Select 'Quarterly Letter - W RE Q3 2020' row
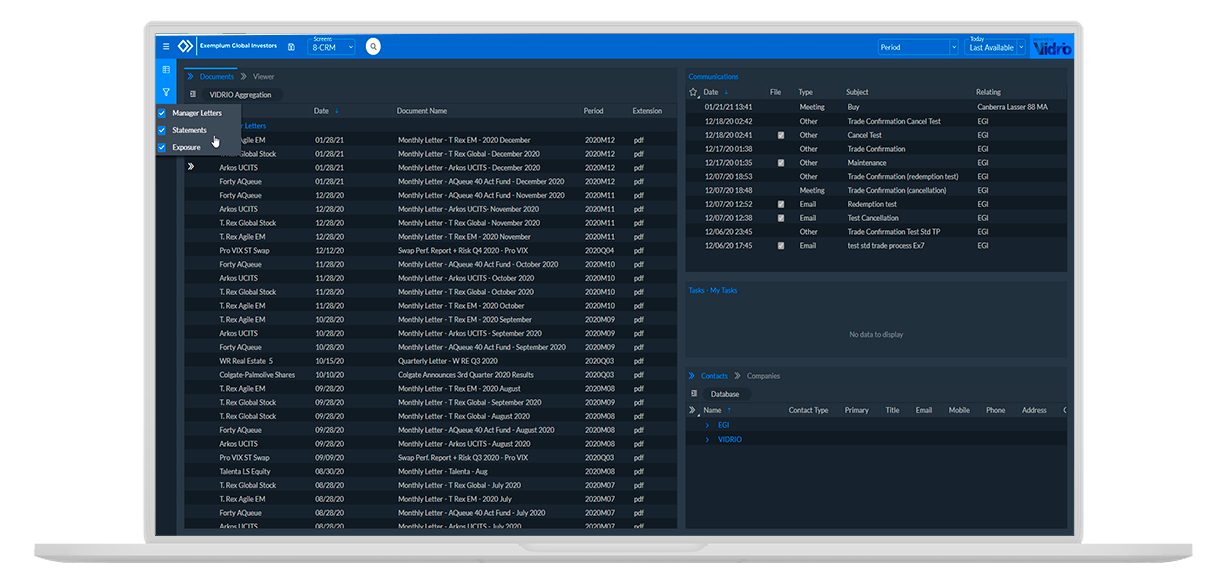Viewport: 1225px width, 575px height. click(x=447, y=361)
